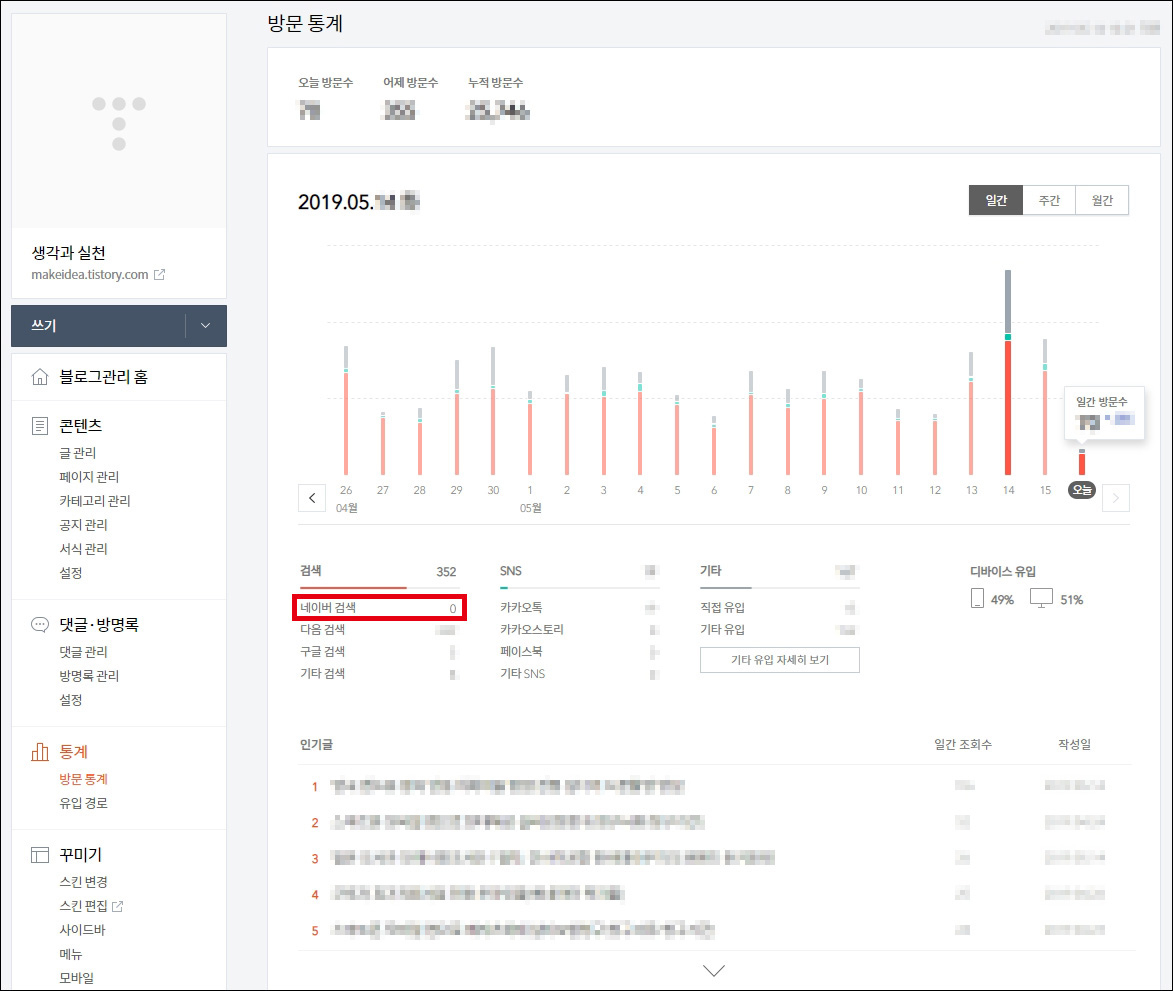The width and height of the screenshot is (1173, 991).
Task: Open 서식 관리 menu item
Action: point(83,548)
